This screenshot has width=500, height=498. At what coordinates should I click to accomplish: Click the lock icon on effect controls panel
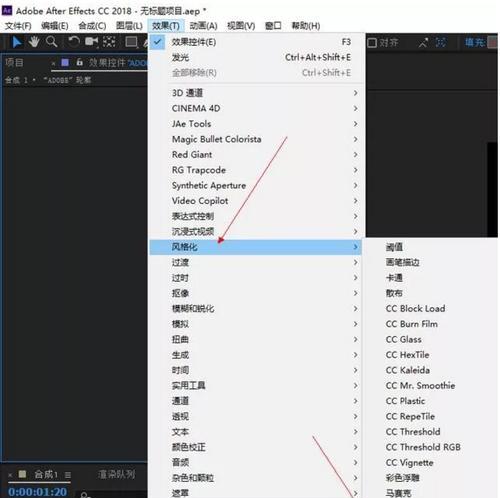[x=79, y=62]
